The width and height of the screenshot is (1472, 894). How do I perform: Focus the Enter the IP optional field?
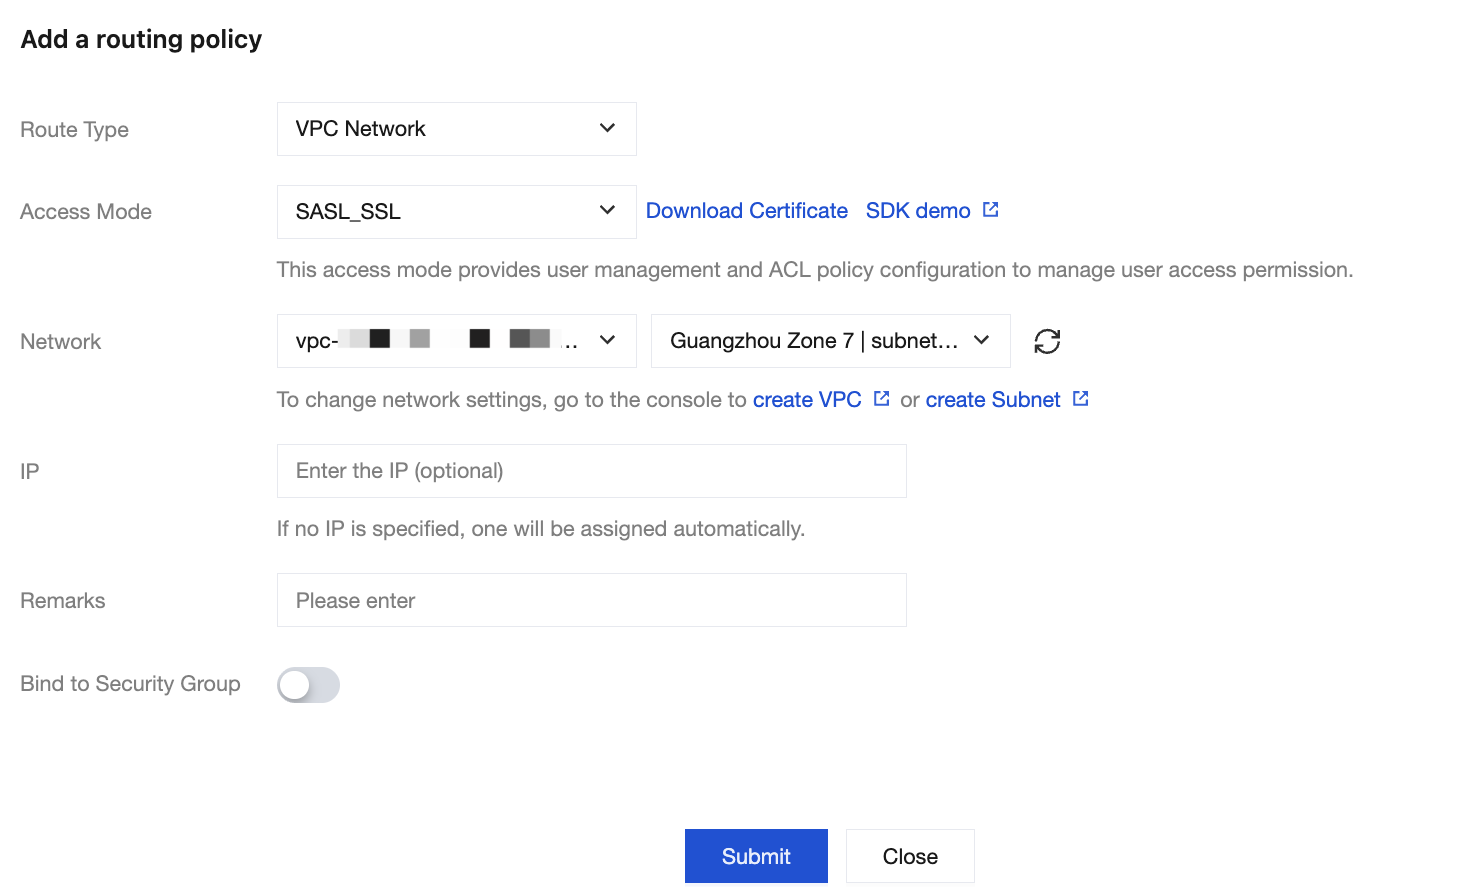click(x=592, y=471)
